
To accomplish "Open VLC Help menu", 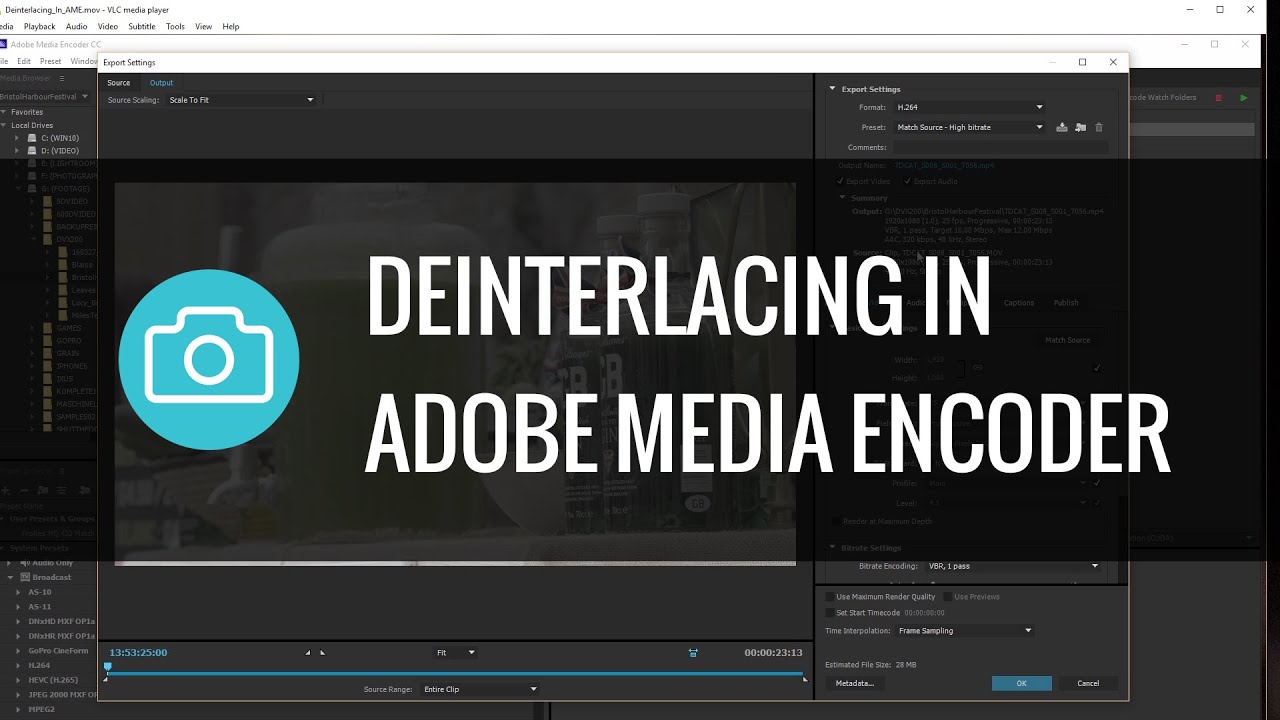I will 231,27.
